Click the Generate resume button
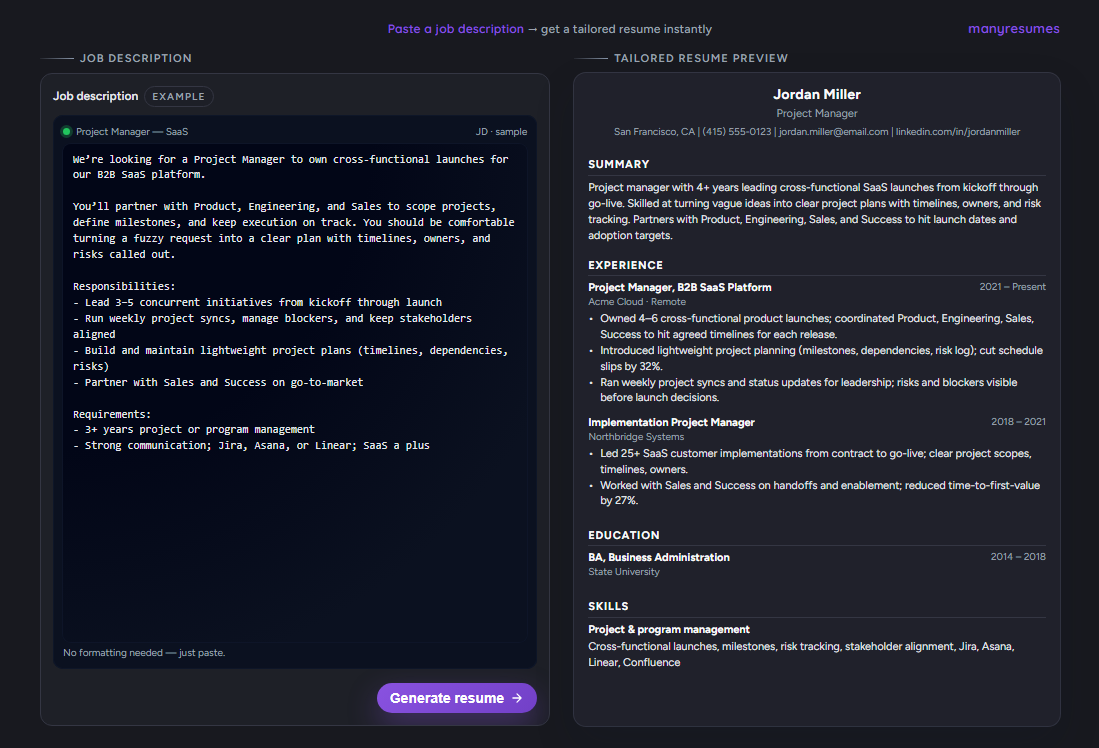Screen dimensions: 1099x748 [x=456, y=698]
